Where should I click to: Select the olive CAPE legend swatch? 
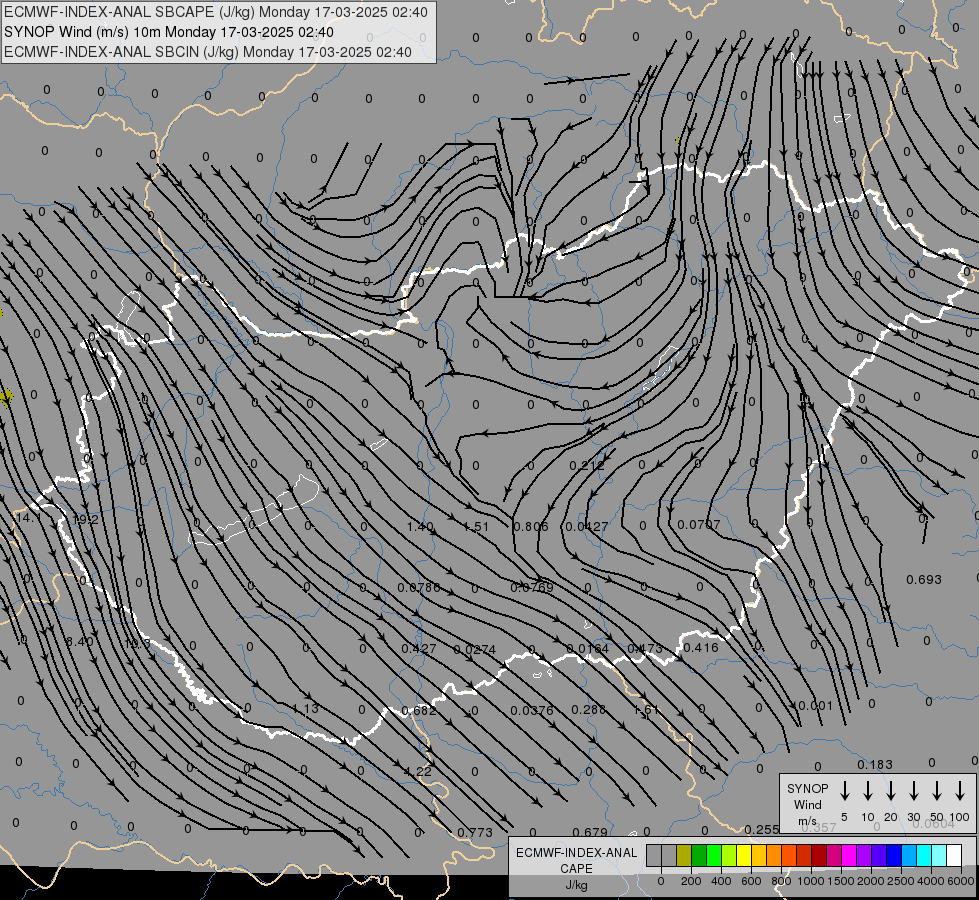(684, 855)
